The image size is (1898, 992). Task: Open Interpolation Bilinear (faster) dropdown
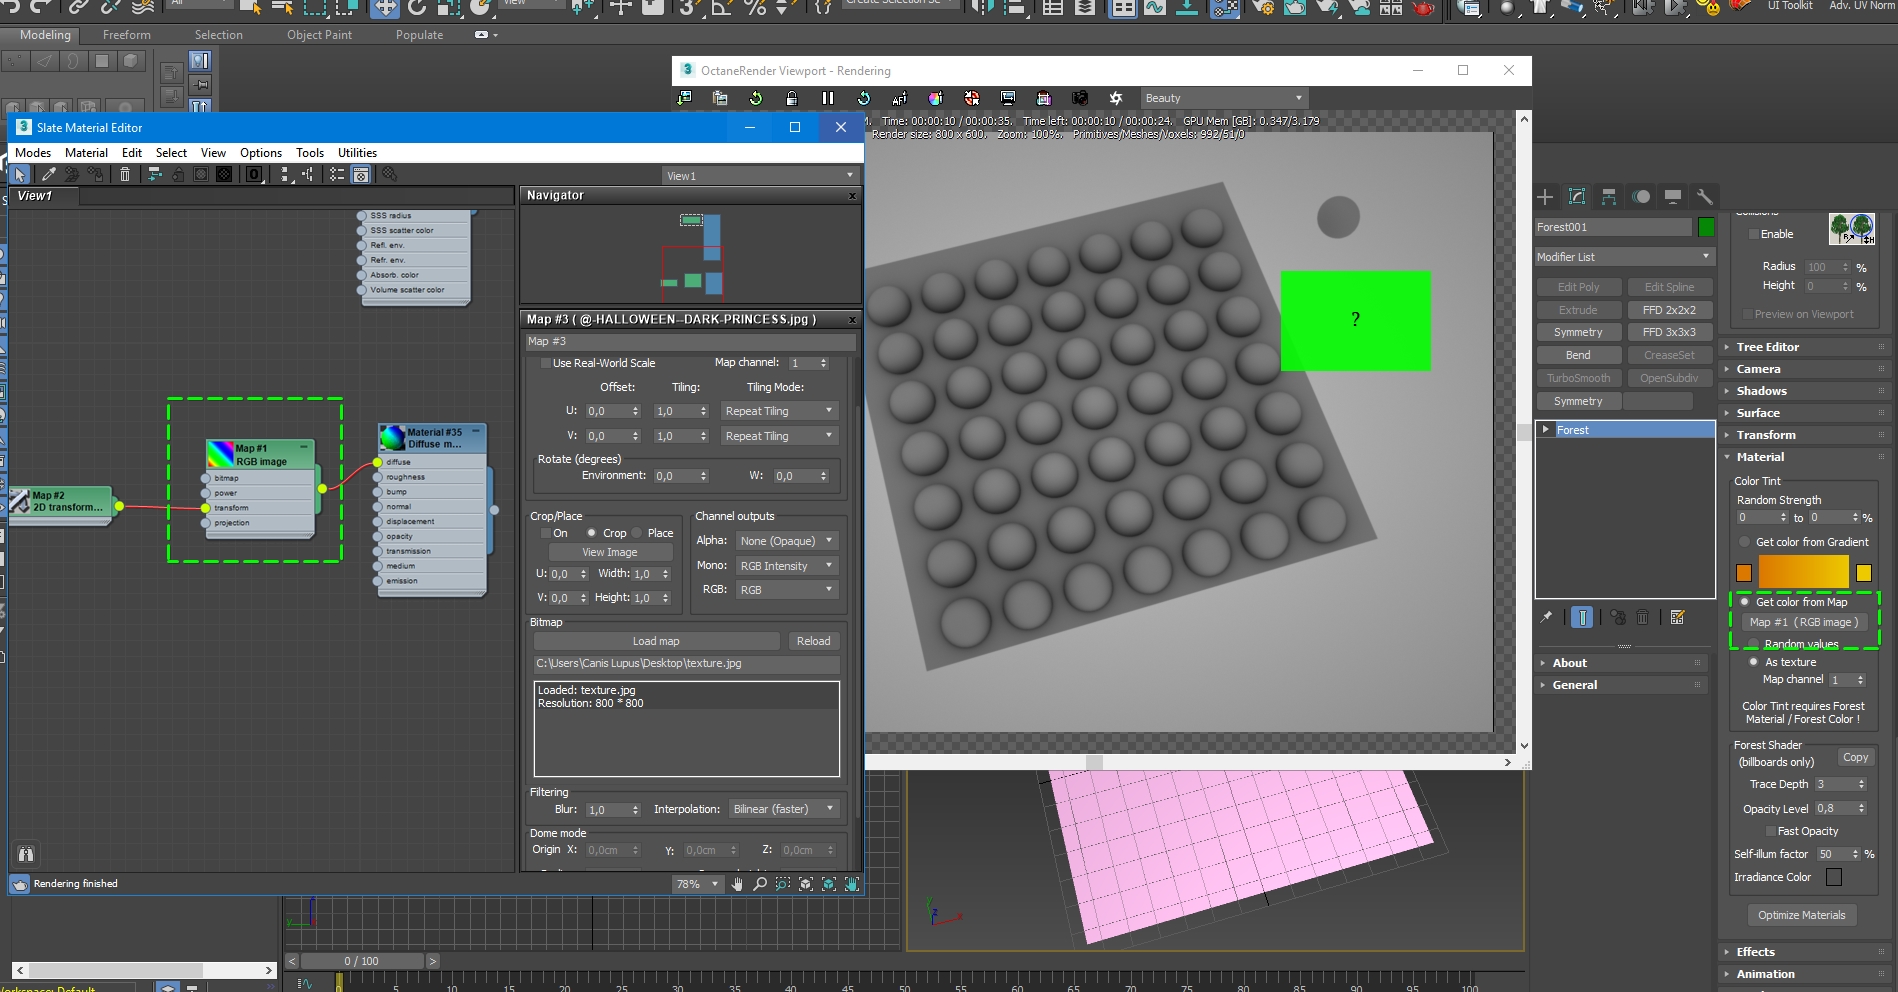pyautogui.click(x=783, y=809)
